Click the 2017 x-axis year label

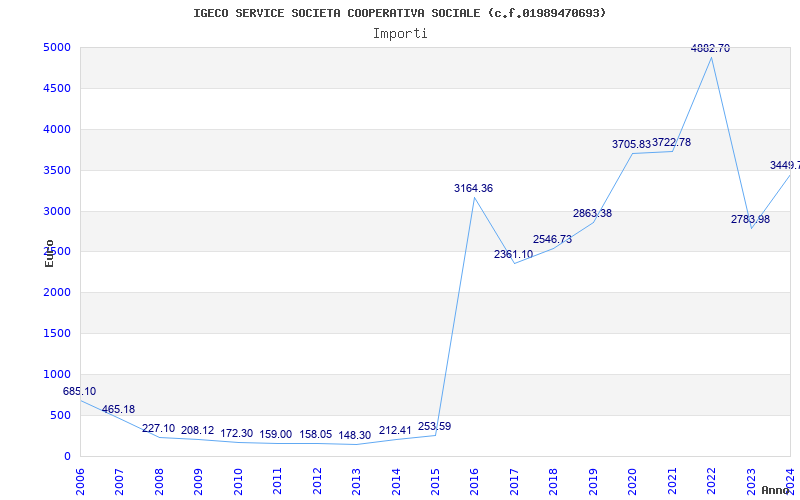point(514,481)
